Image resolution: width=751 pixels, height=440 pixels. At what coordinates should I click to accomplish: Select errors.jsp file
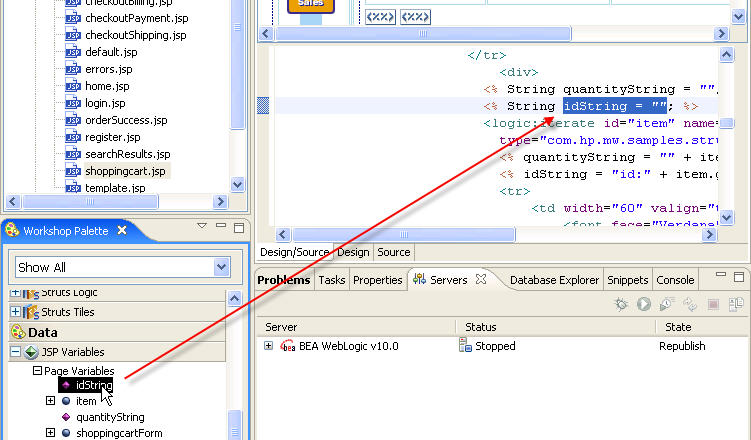point(109,69)
